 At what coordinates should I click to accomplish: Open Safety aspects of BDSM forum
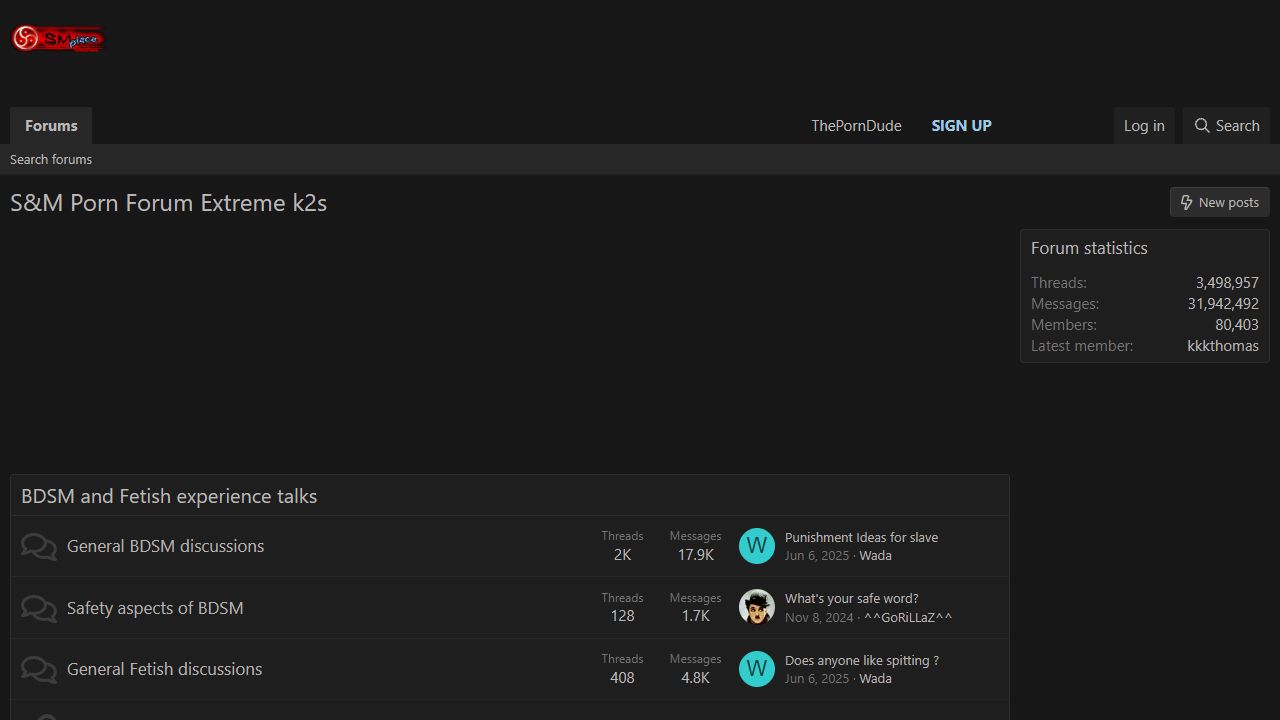[x=155, y=608]
